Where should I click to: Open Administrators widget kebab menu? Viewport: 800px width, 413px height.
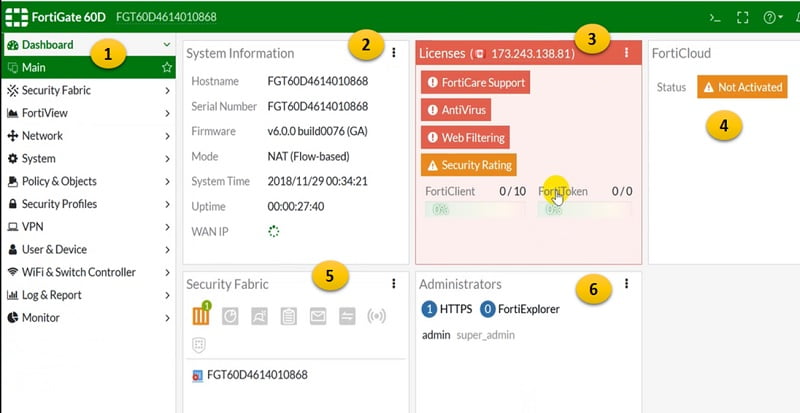pyautogui.click(x=627, y=283)
